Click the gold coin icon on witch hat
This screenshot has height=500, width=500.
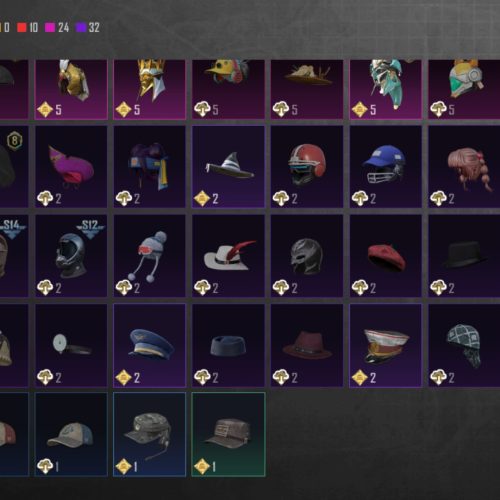coord(201,199)
